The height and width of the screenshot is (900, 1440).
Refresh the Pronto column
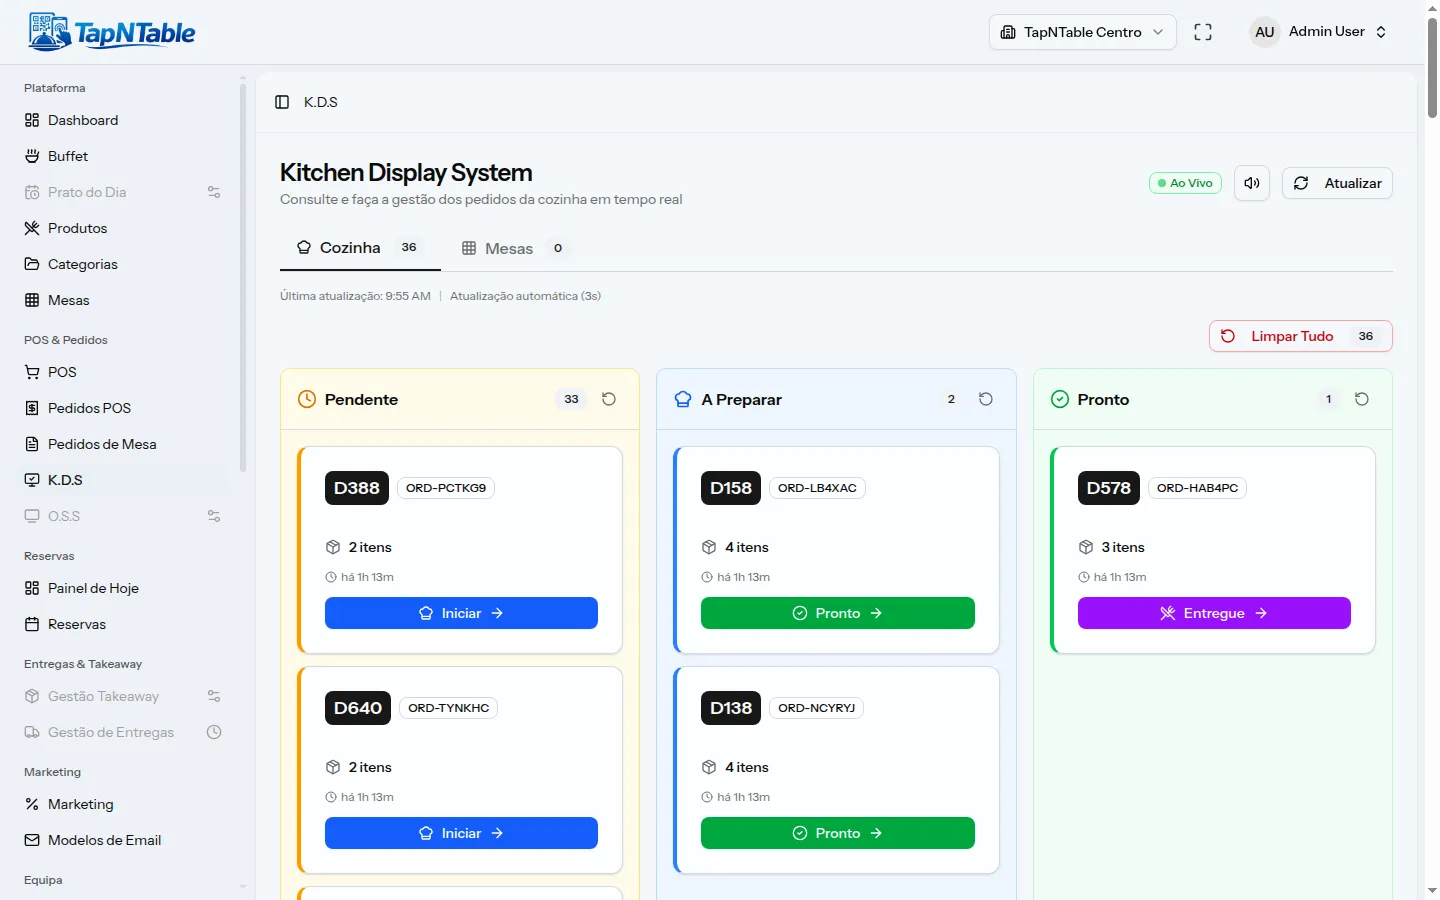[x=1362, y=399]
